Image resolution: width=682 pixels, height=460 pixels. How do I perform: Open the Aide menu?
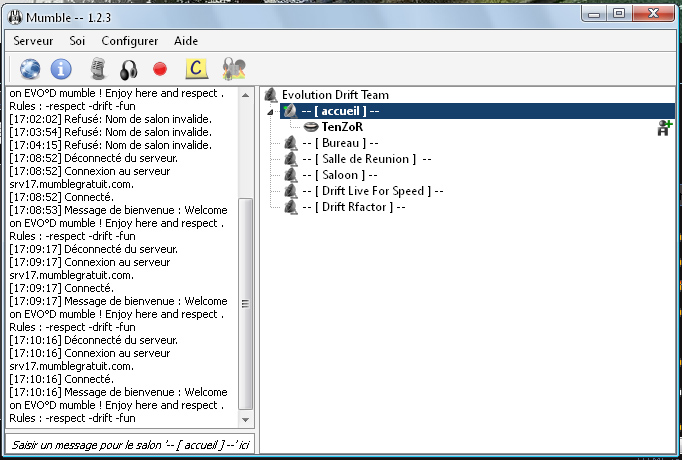[186, 41]
